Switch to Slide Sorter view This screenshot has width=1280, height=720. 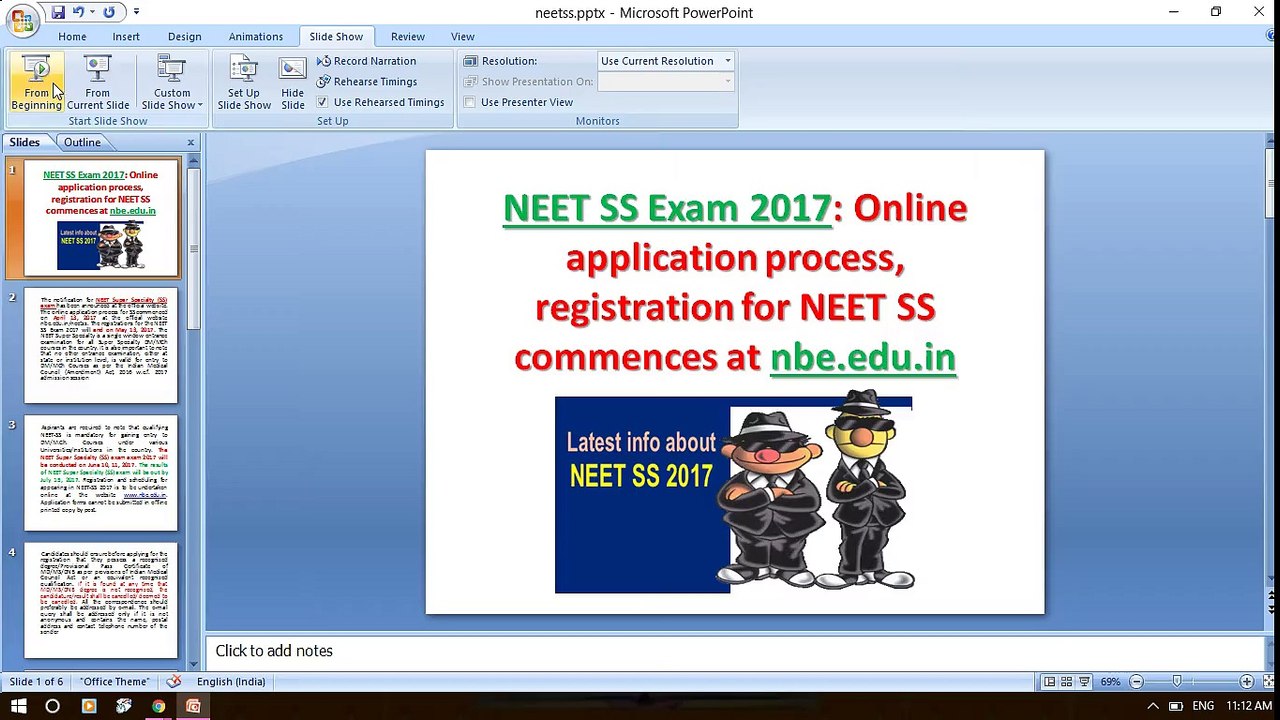click(x=1067, y=682)
